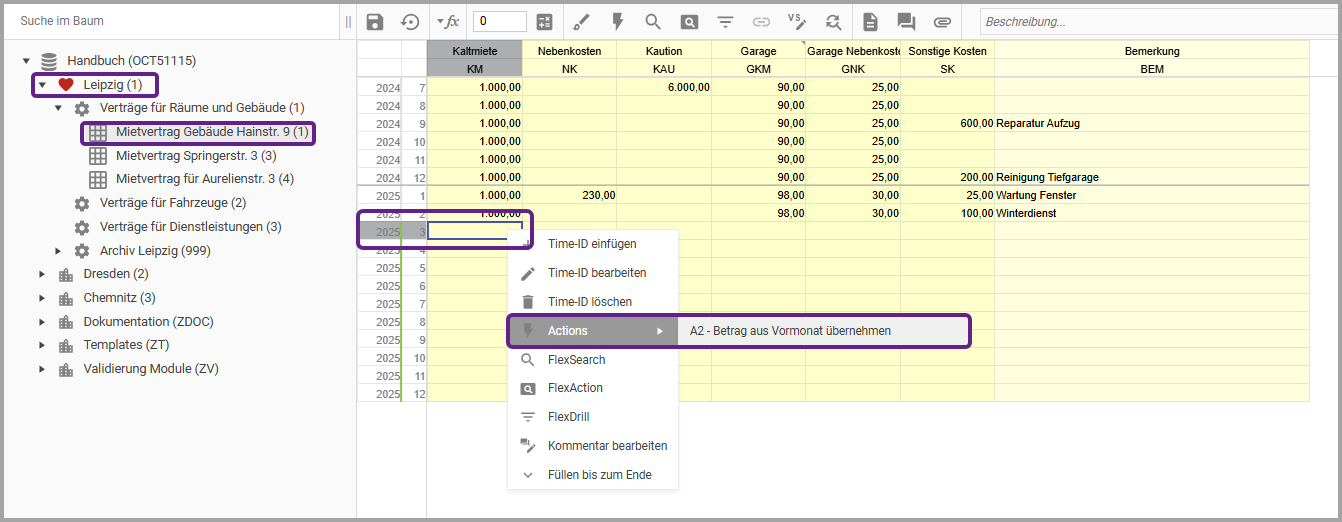1342x522 pixels.
Task: Click the save disk icon in toolbar
Action: [375, 22]
